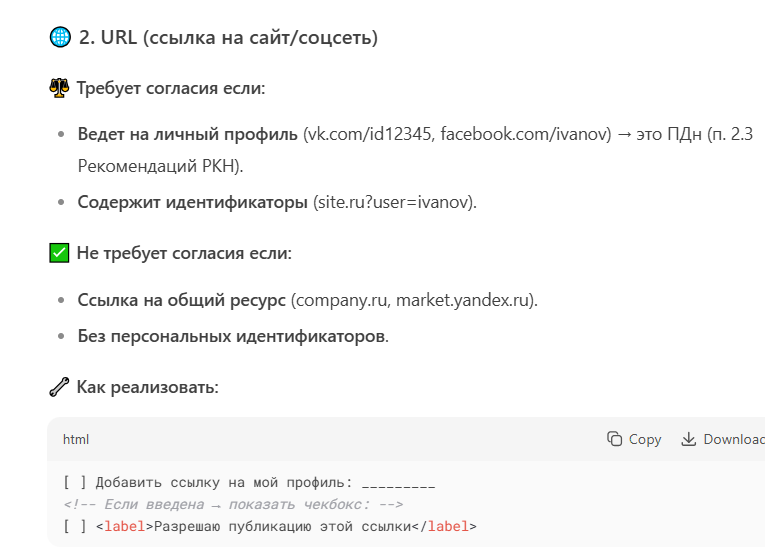Screen dimensions: 765x555
Task: Click the HTML comment line Если введена
Action: (x=233, y=504)
